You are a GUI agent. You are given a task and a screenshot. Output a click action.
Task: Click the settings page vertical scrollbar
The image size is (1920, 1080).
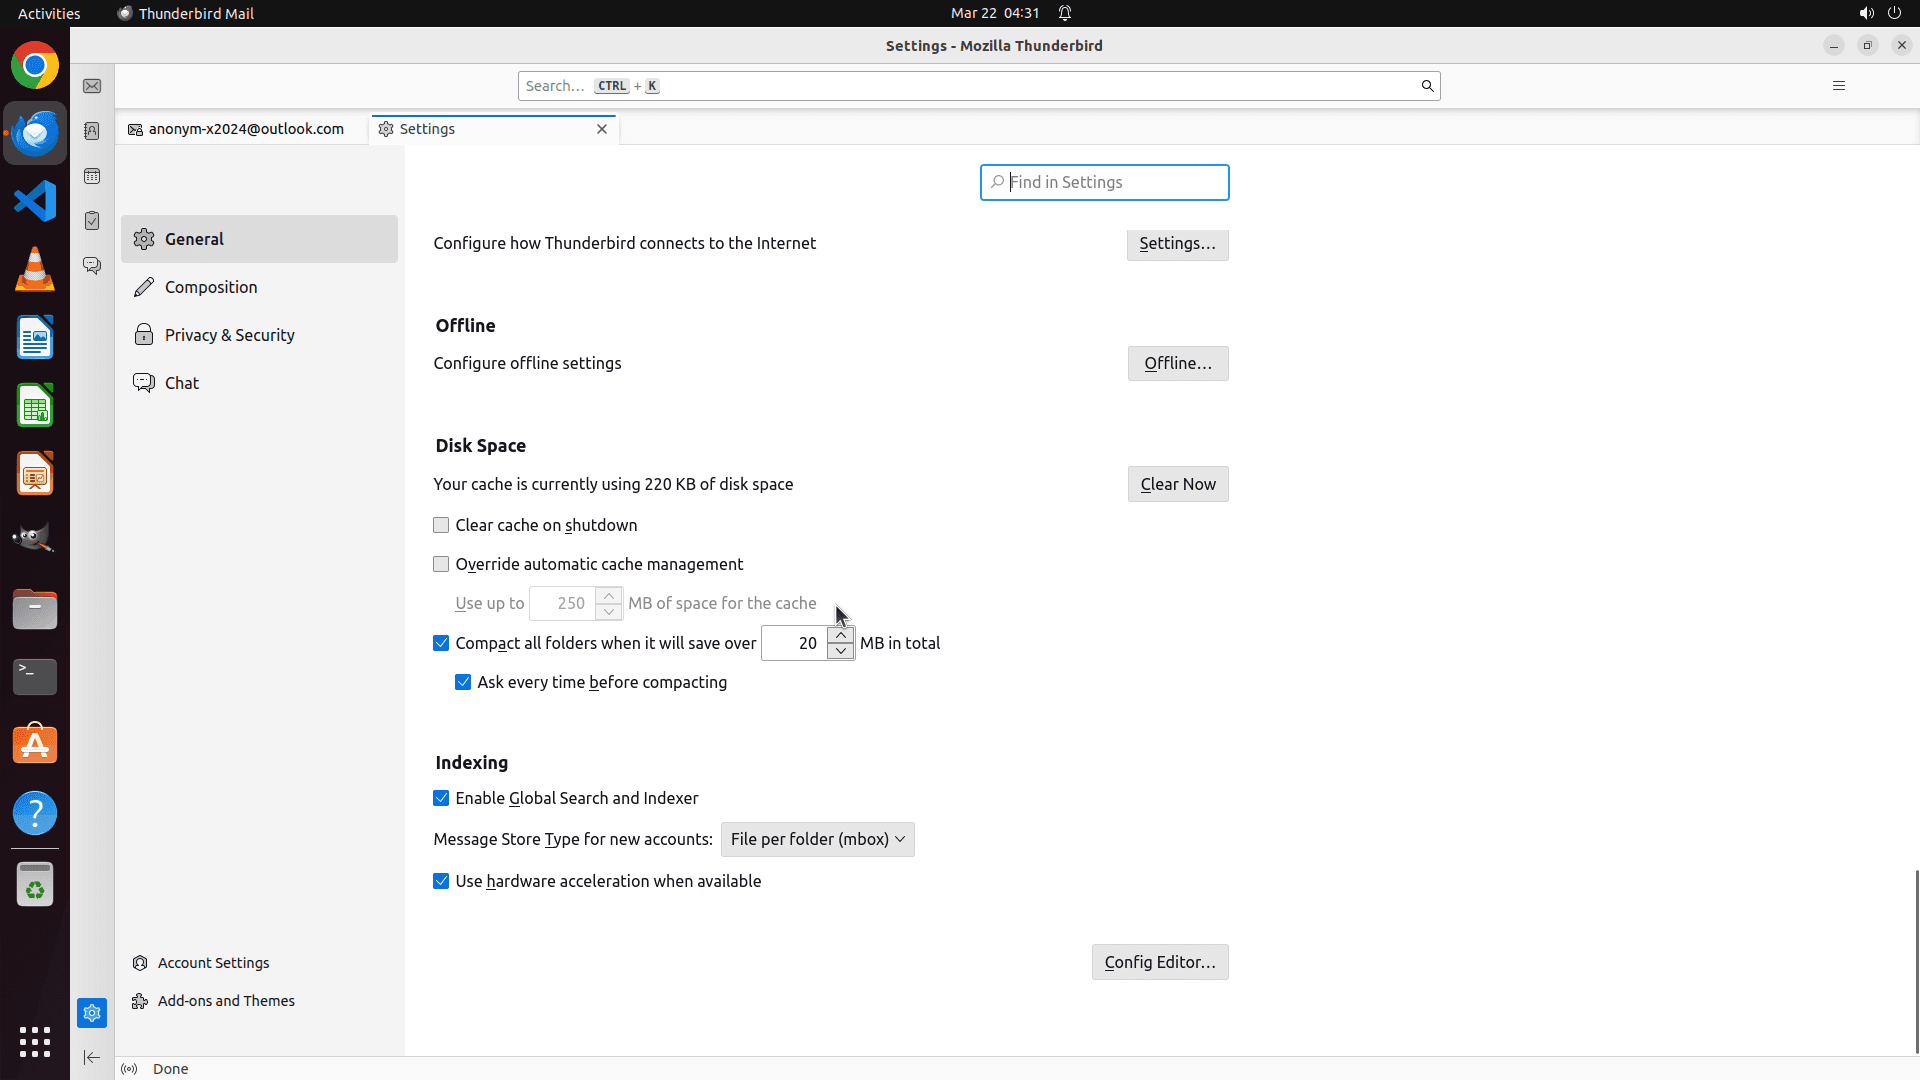(x=1916, y=960)
